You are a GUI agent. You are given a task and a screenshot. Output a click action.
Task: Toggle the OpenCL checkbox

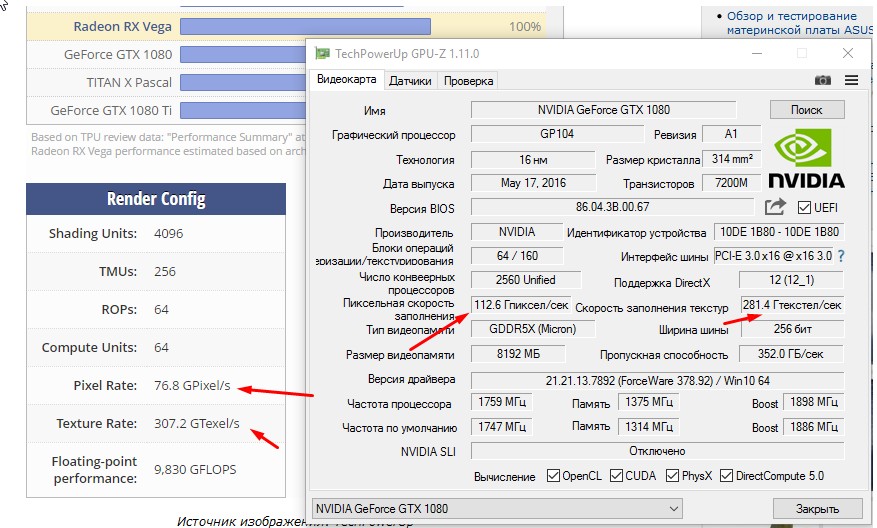point(554,476)
